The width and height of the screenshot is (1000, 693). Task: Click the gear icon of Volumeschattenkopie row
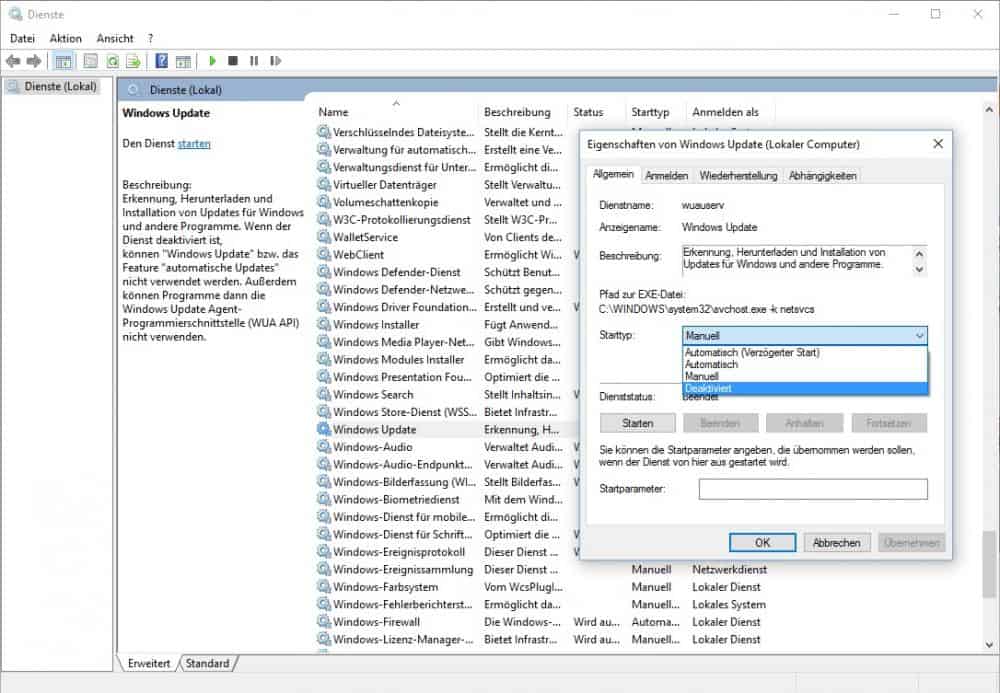[324, 201]
